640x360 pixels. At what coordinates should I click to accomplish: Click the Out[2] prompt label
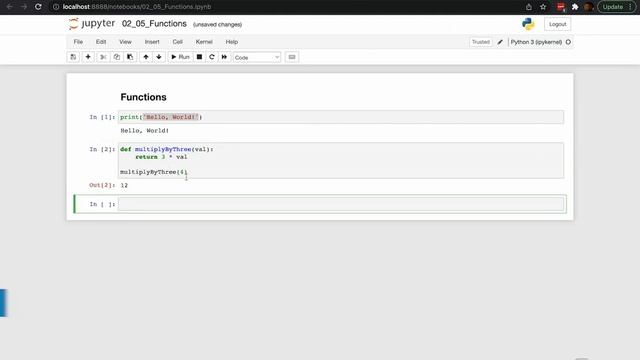(102, 185)
